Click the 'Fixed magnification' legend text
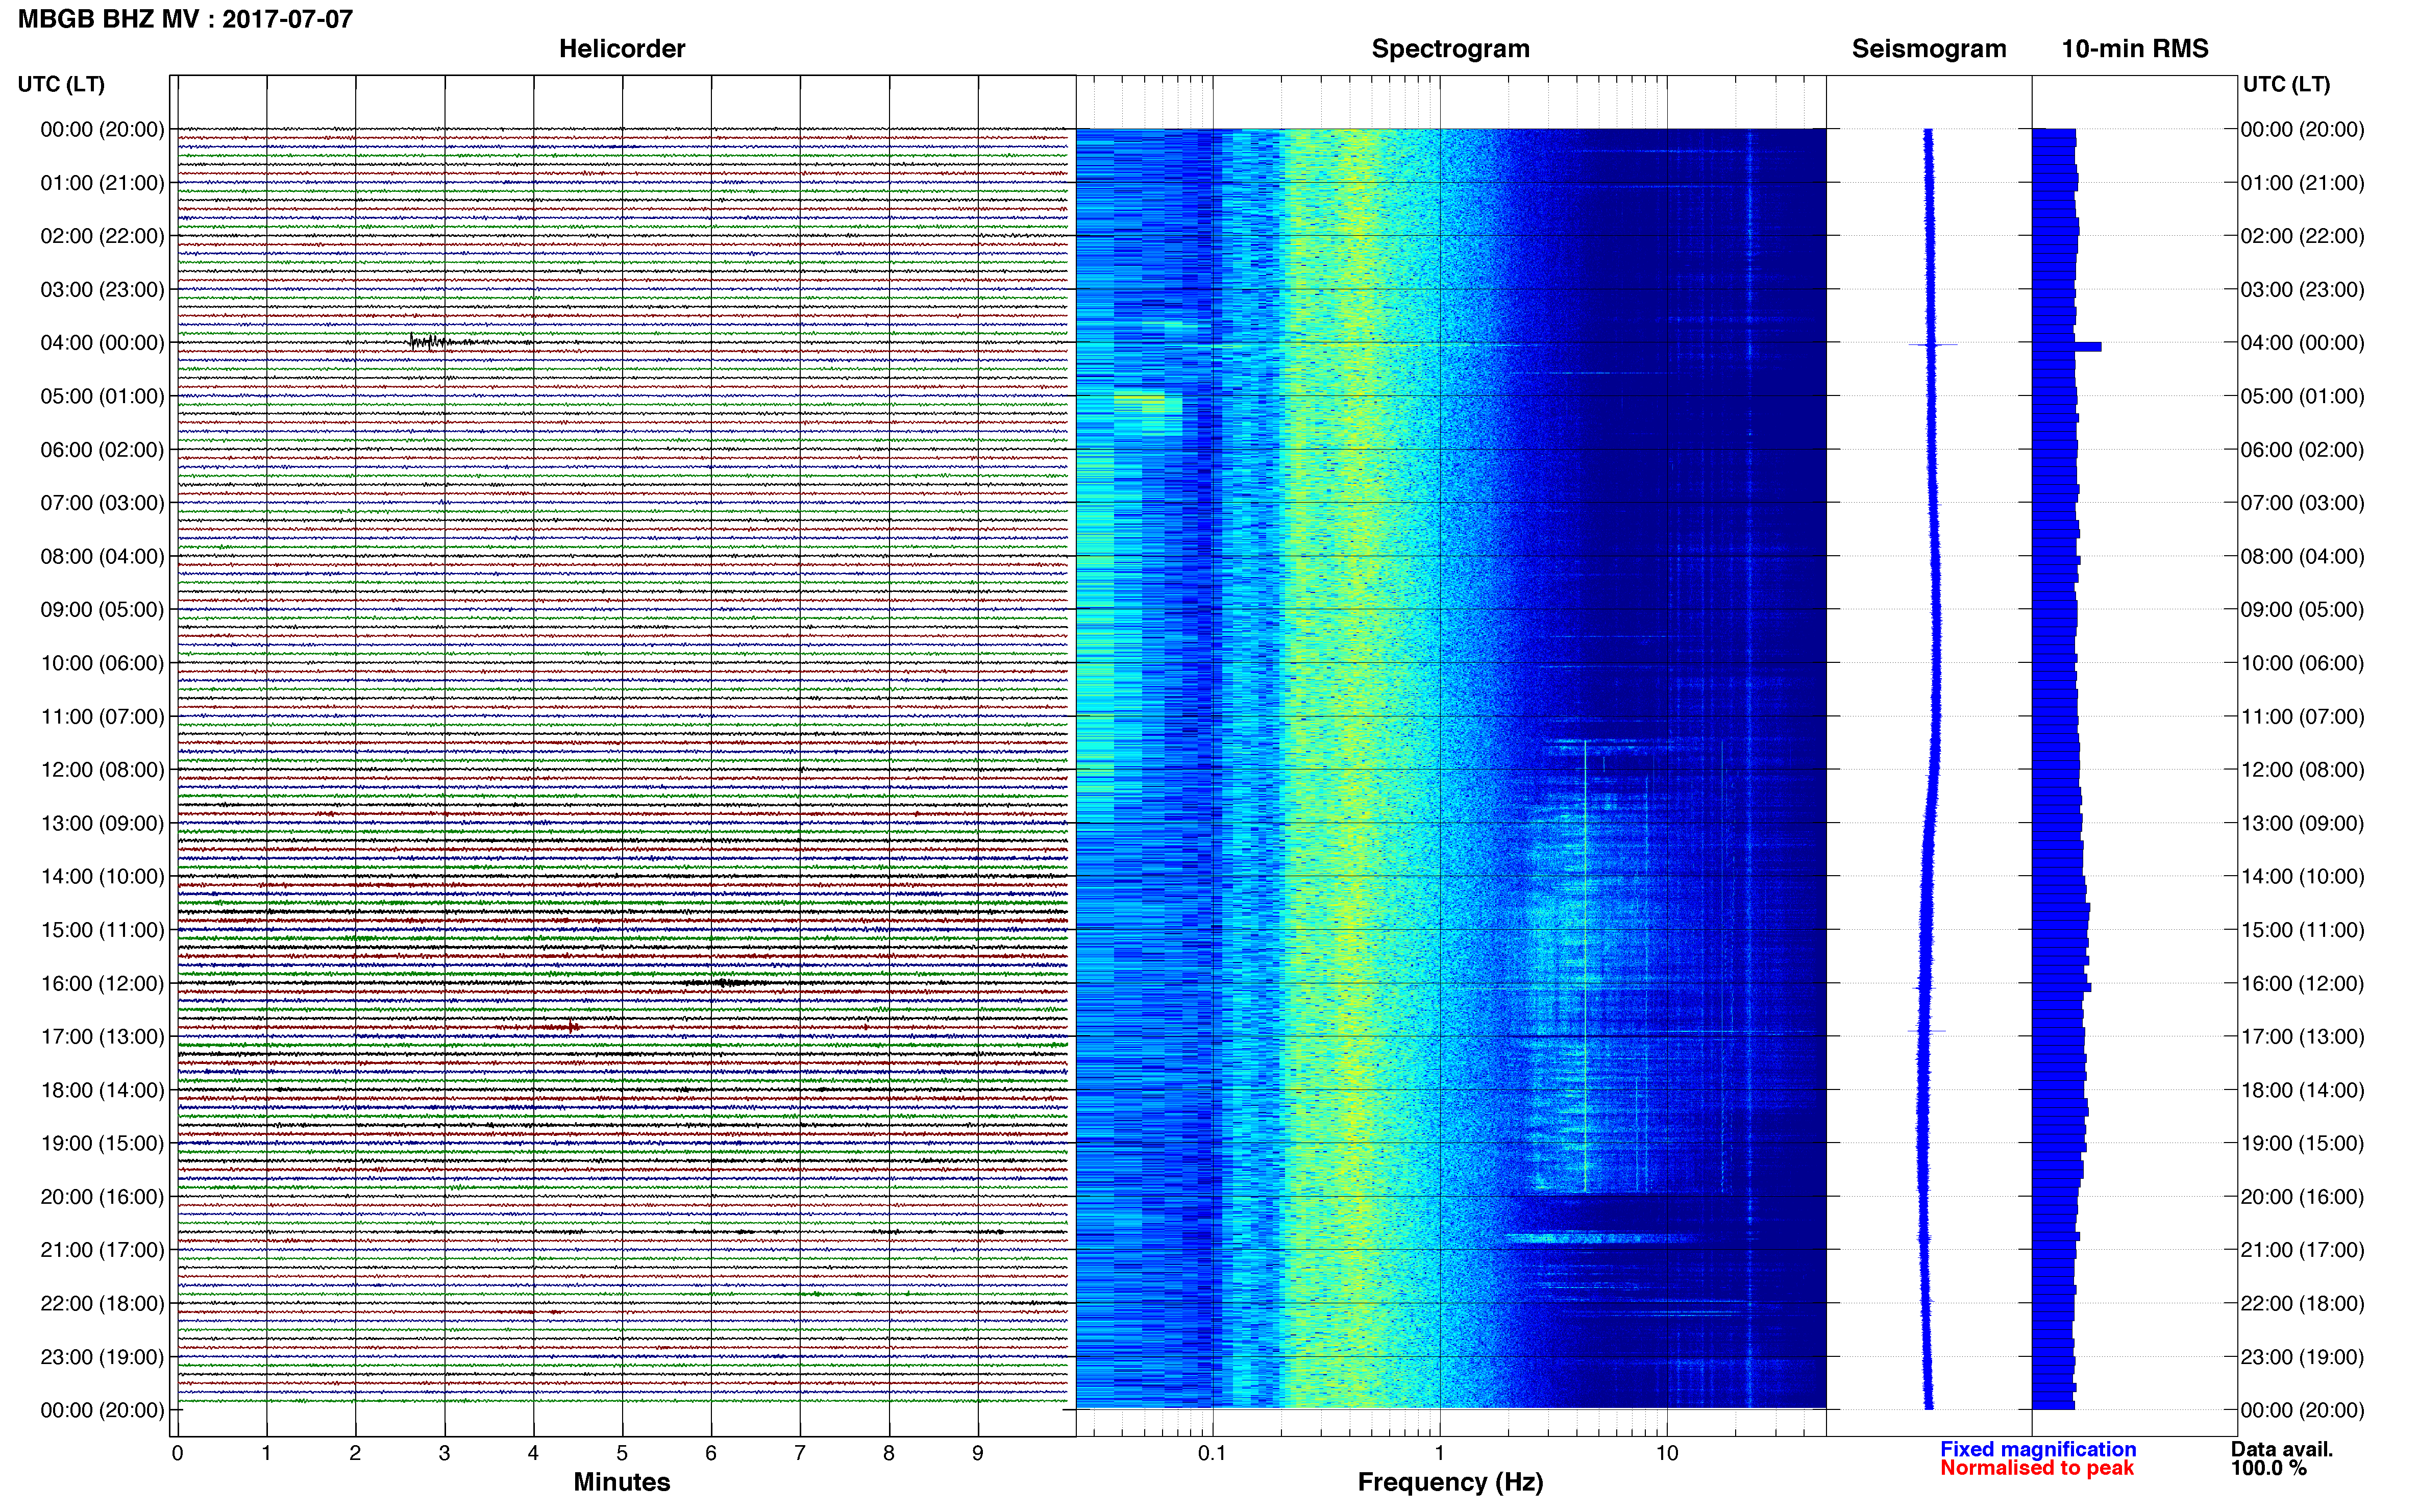This screenshot has width=2419, height=1512. pos(2038,1449)
